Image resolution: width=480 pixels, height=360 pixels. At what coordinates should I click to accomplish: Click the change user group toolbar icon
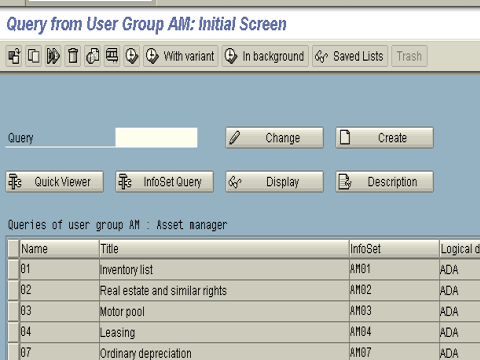click(x=14, y=56)
